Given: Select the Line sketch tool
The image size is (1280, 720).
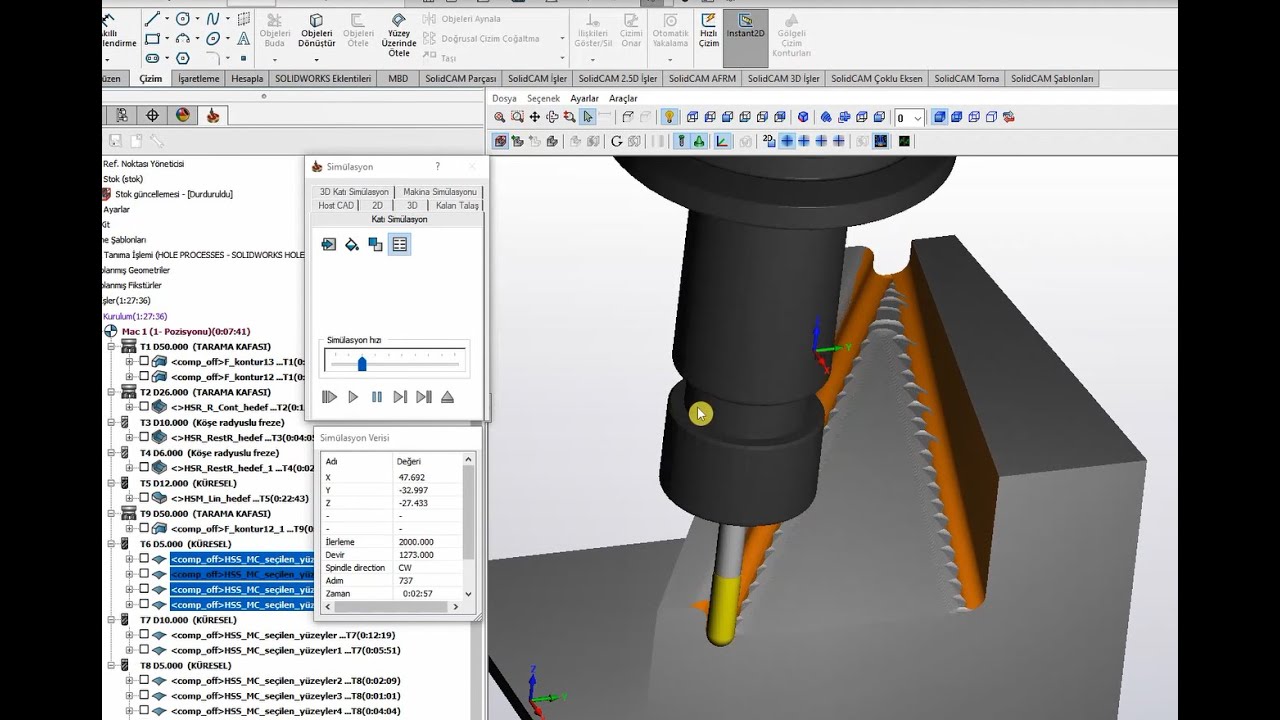Looking at the screenshot, I should [x=152, y=19].
